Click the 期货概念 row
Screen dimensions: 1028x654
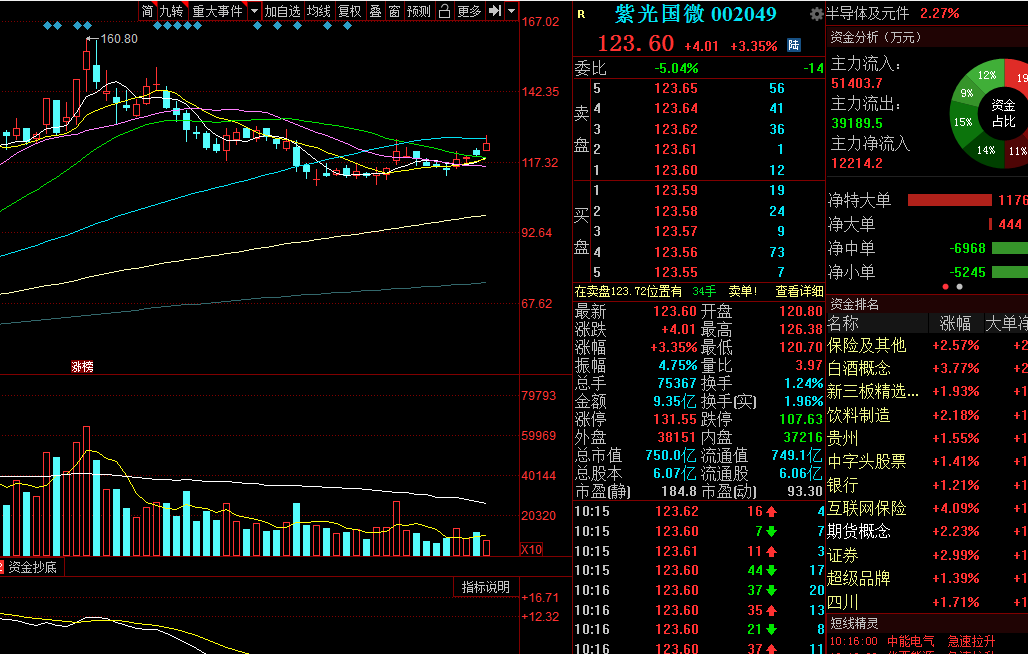pos(927,531)
